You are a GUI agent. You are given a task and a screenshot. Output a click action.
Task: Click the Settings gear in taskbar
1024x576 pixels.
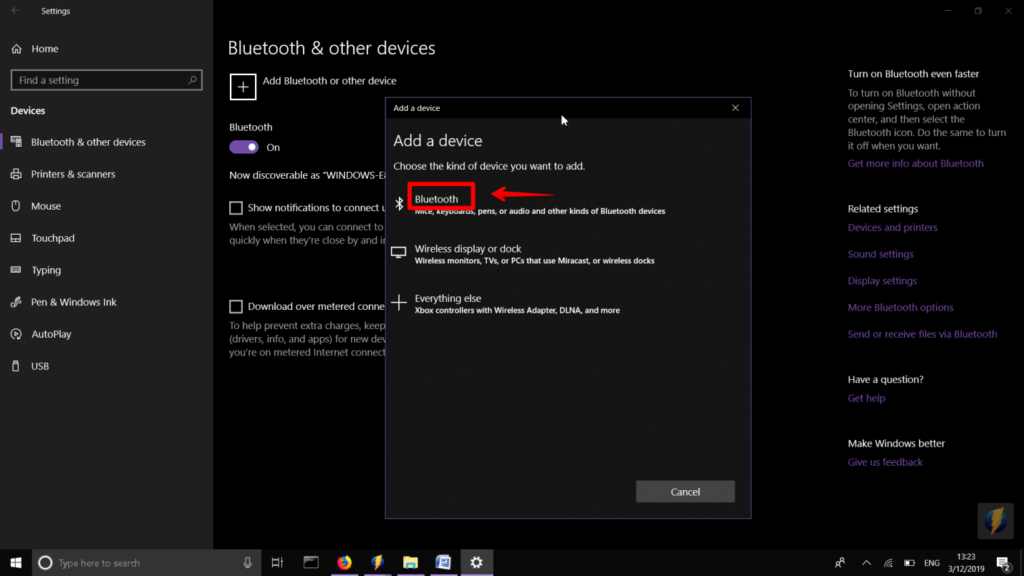tap(477, 562)
